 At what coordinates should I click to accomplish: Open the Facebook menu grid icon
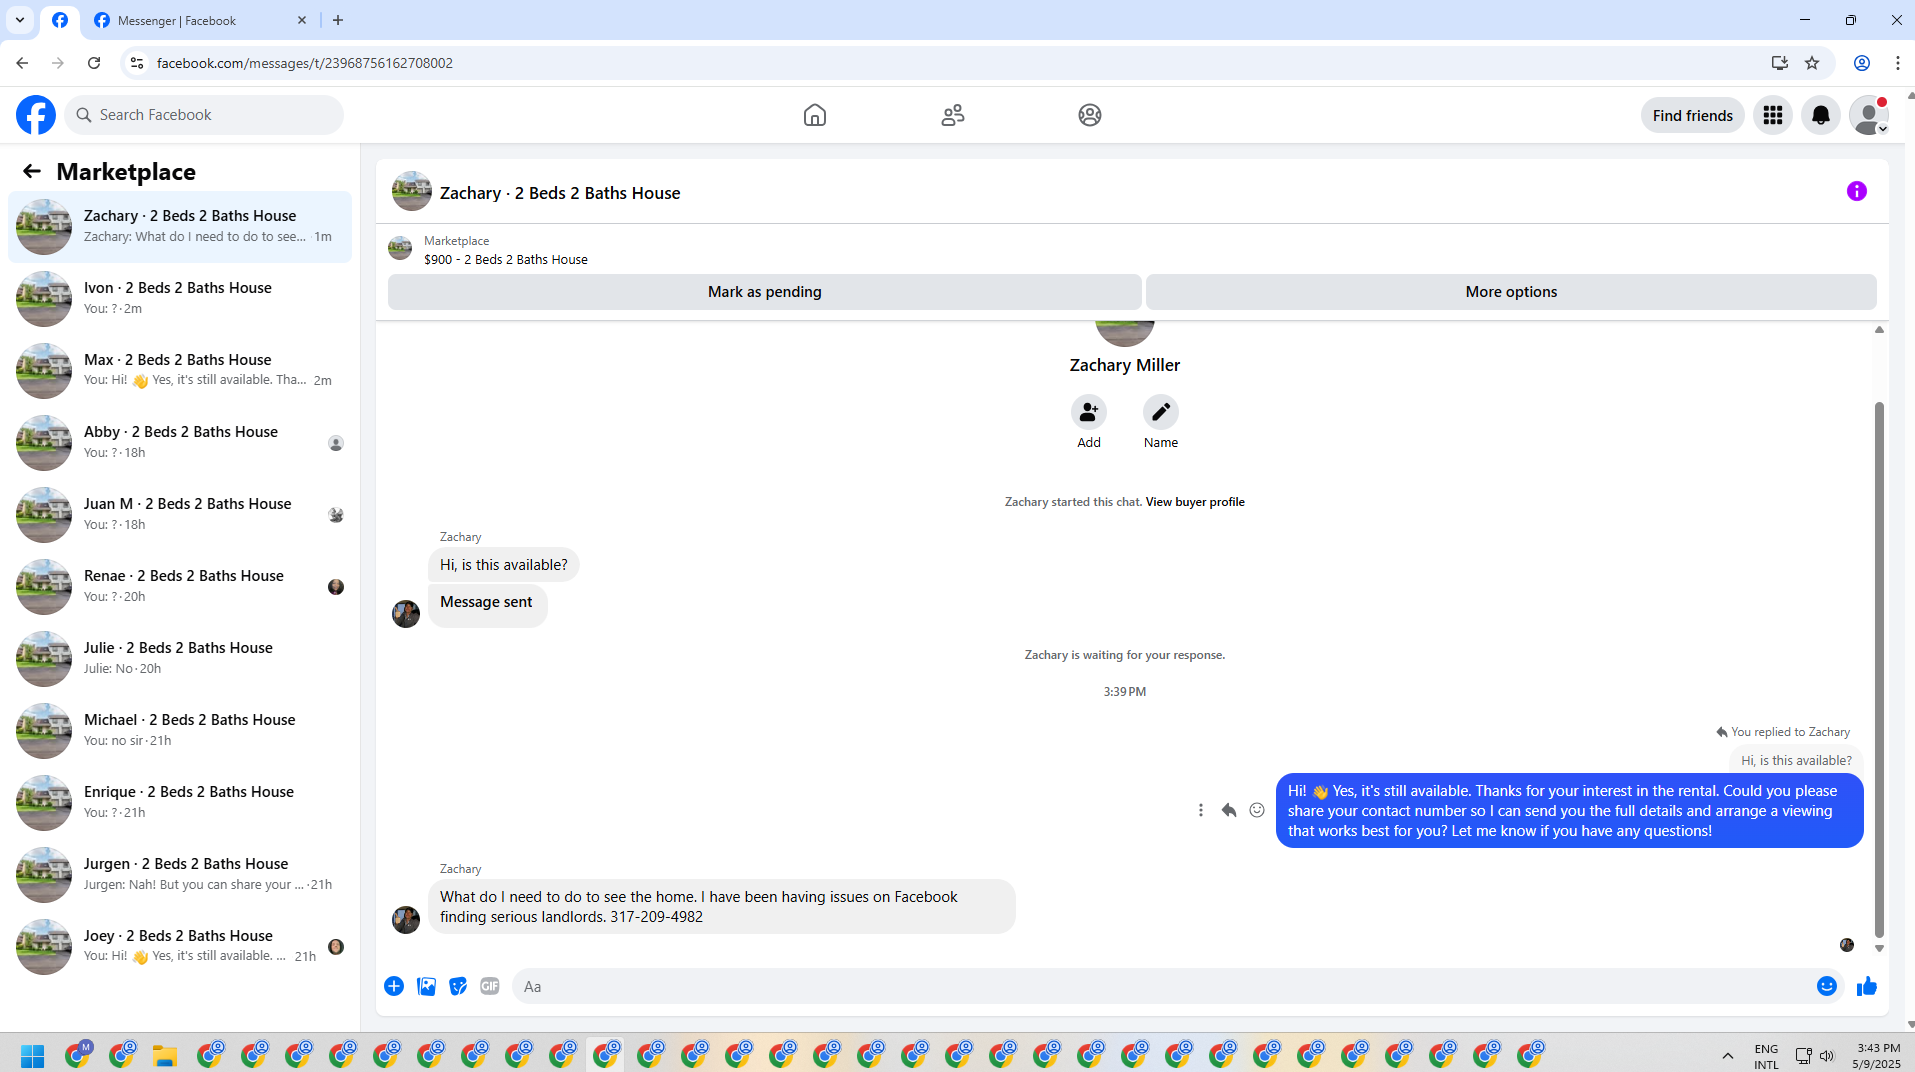pos(1773,115)
